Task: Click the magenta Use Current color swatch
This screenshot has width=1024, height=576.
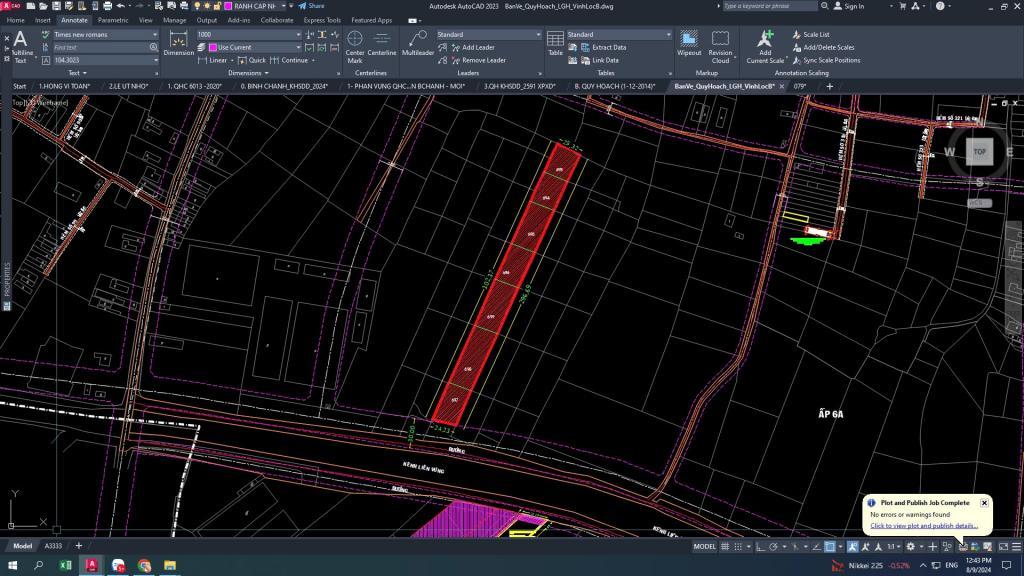Action: (x=213, y=47)
